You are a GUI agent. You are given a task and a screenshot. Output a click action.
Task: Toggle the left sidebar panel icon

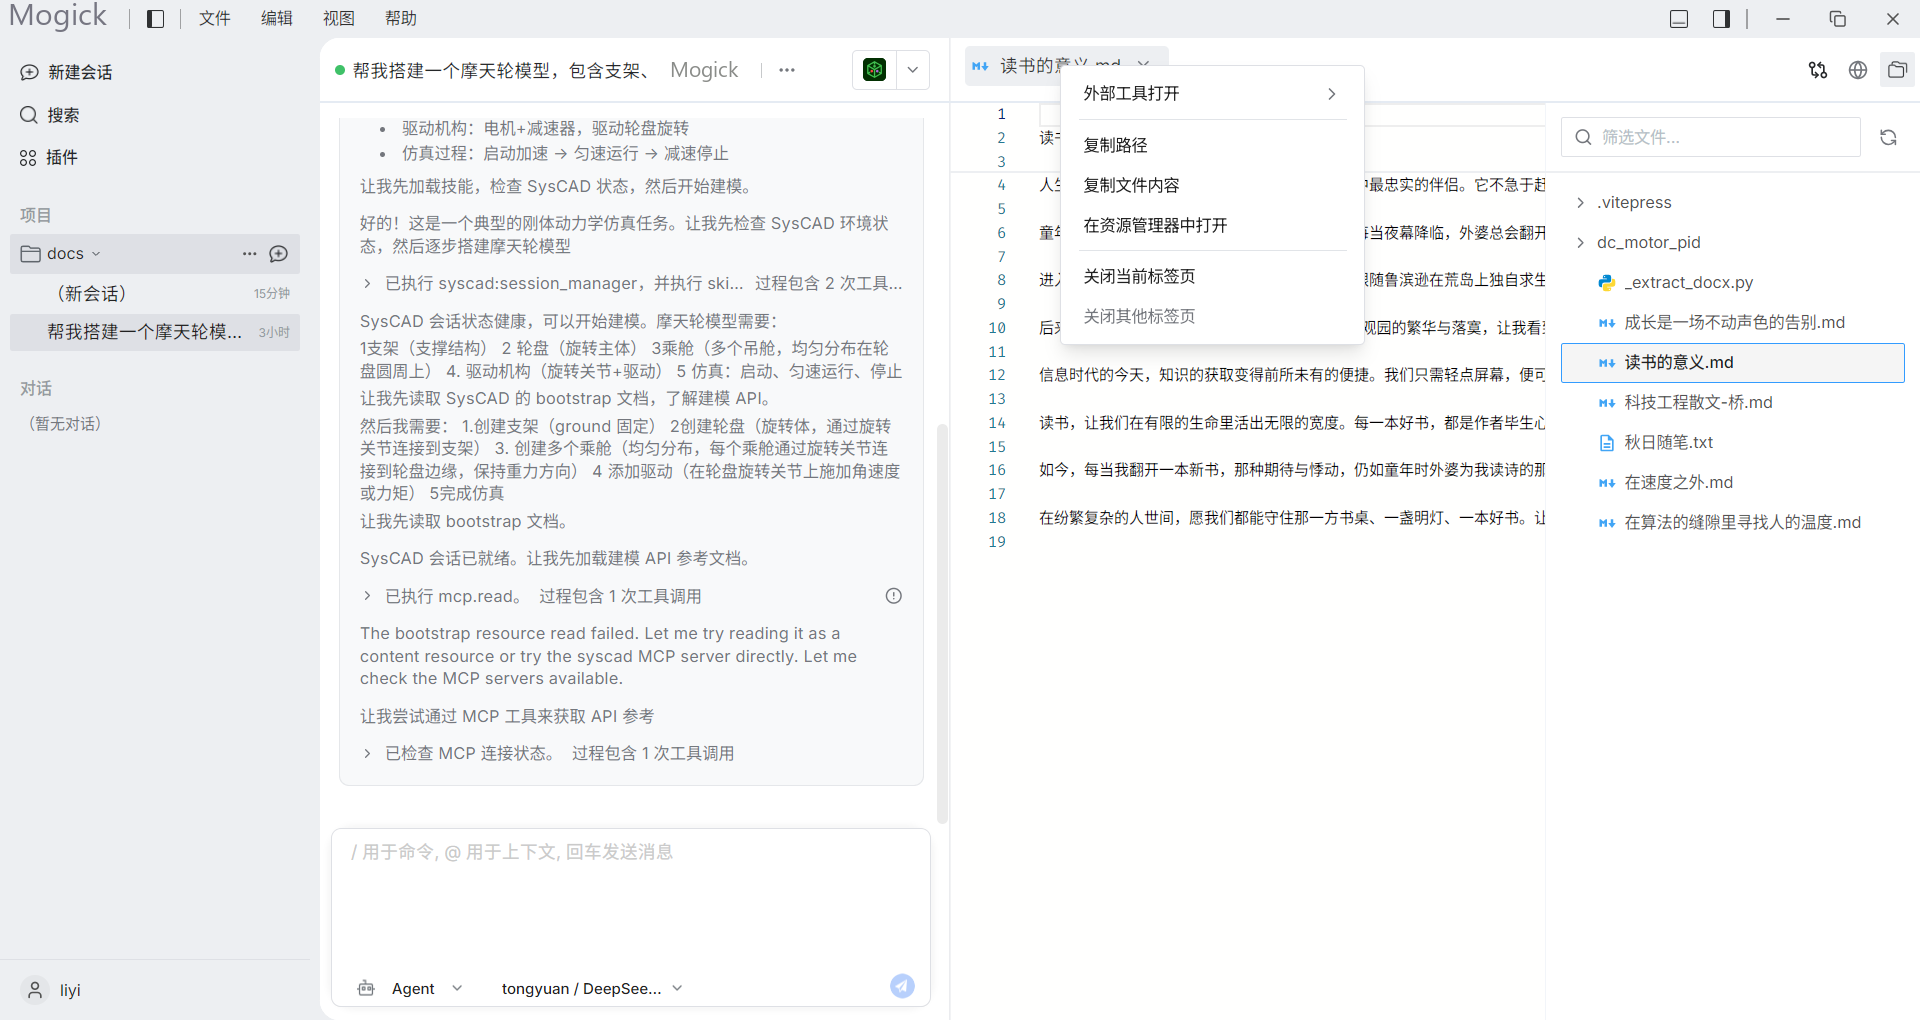[x=155, y=19]
